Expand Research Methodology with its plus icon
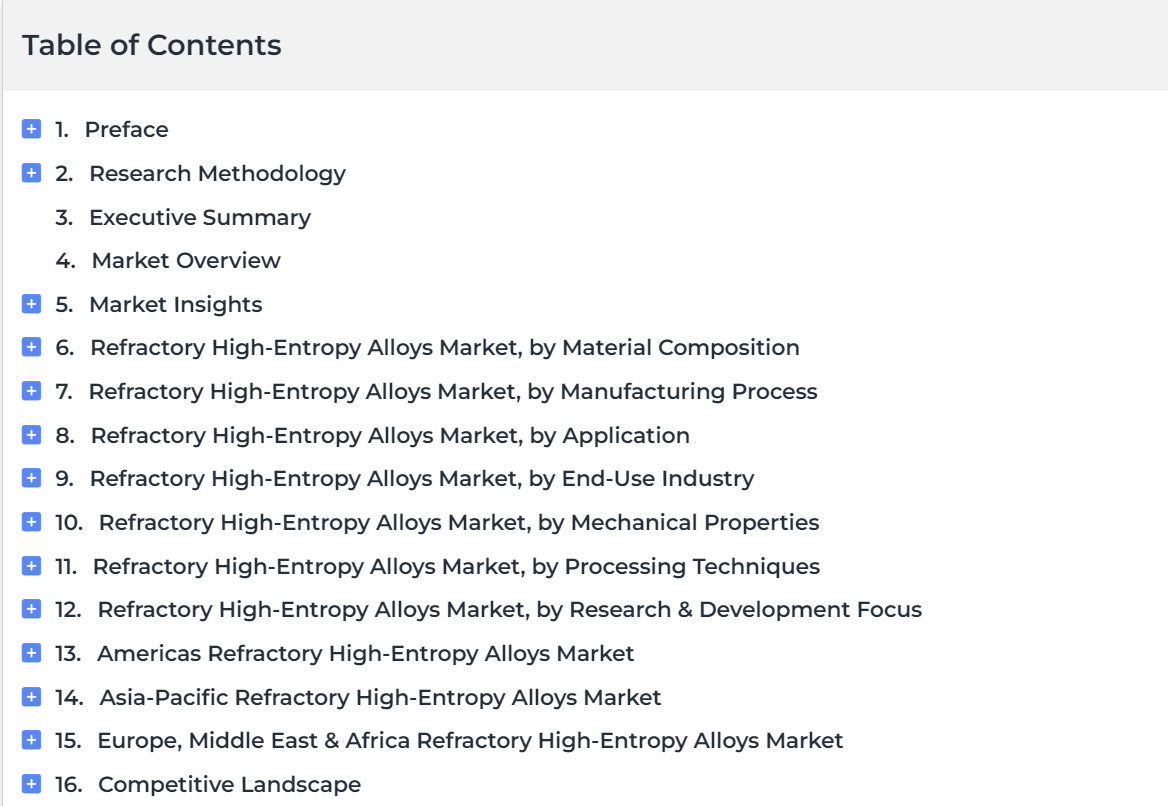The height and width of the screenshot is (806, 1168). coord(31,173)
